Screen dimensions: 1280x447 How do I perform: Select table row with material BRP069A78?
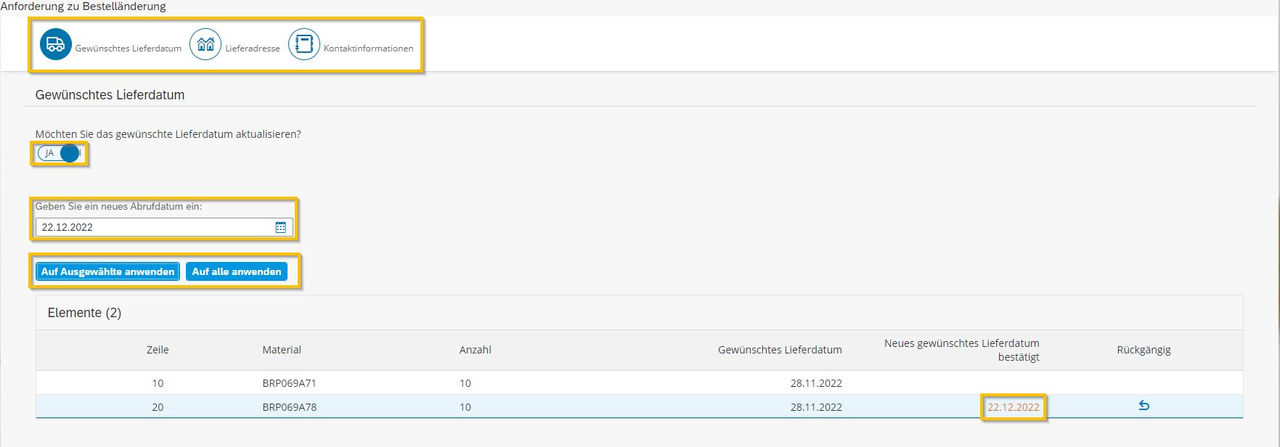coord(639,407)
